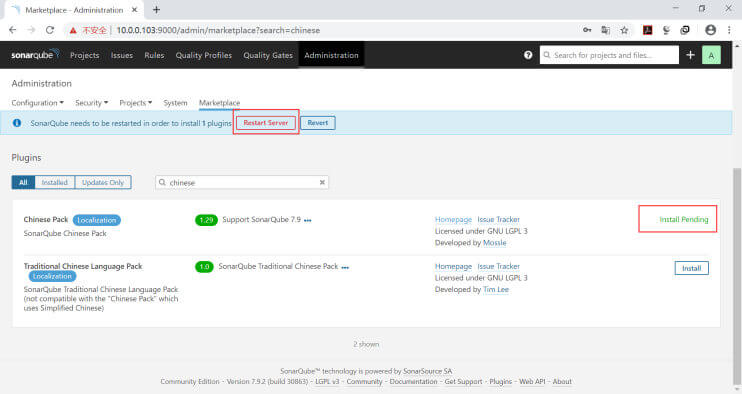Screen dimensions: 742x394
Task: Open Quality Gates page
Action: coord(268,55)
